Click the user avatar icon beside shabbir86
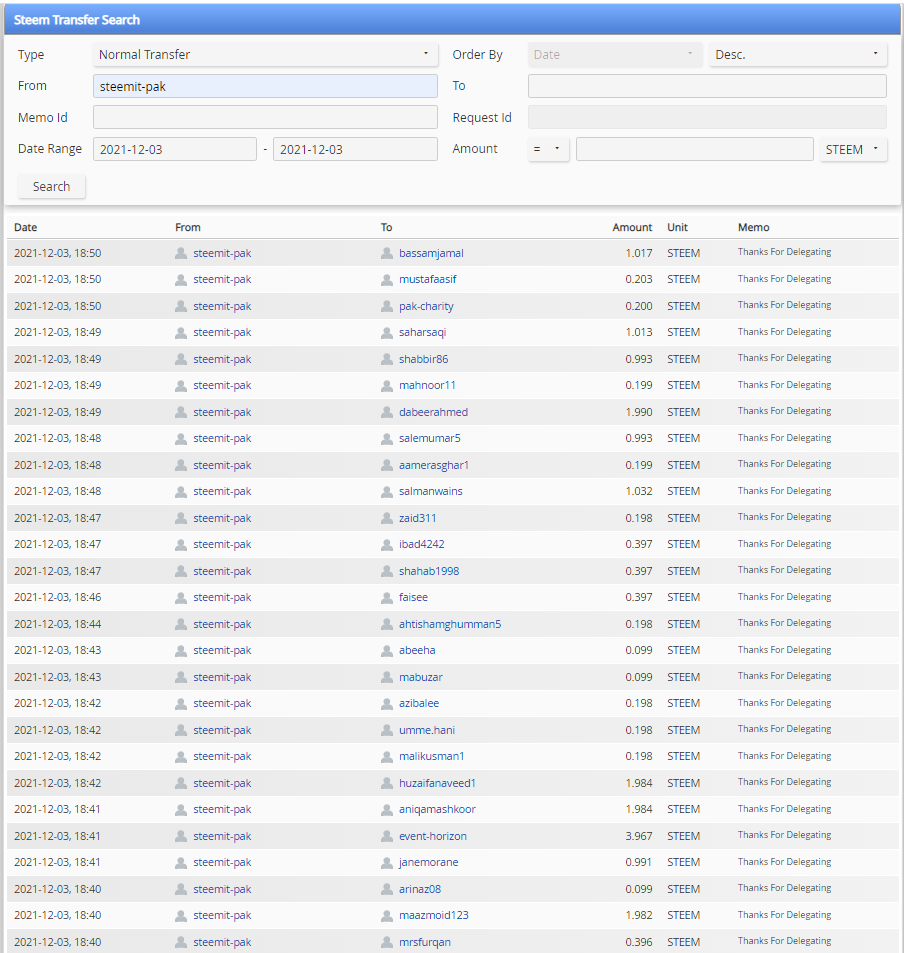Viewport: 904px width, 953px height. click(x=387, y=359)
